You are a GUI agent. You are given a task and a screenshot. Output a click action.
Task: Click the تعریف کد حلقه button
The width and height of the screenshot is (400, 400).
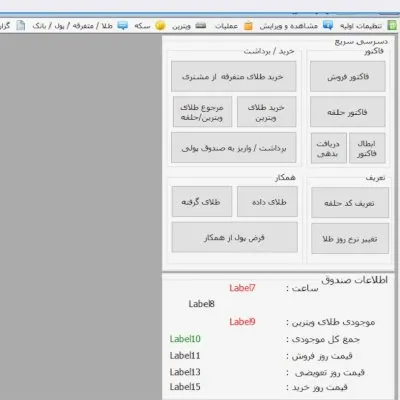[x=350, y=203]
